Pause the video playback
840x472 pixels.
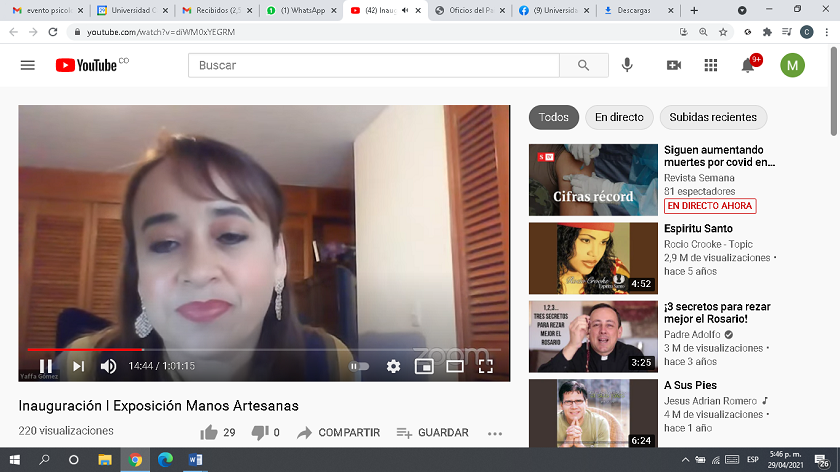tap(46, 366)
